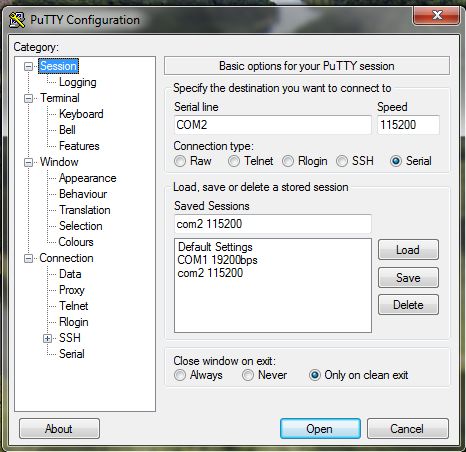Load the selected saved session

click(x=408, y=250)
